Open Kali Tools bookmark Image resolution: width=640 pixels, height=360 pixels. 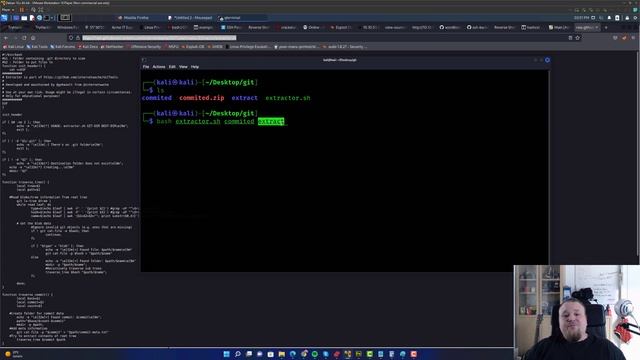click(37, 47)
